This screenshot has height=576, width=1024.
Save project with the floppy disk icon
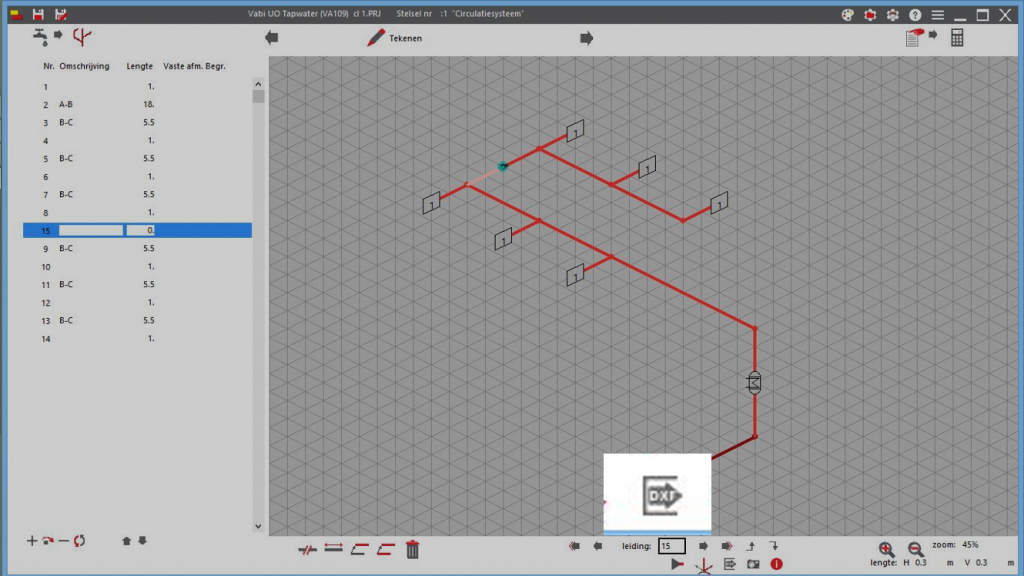coord(38,14)
